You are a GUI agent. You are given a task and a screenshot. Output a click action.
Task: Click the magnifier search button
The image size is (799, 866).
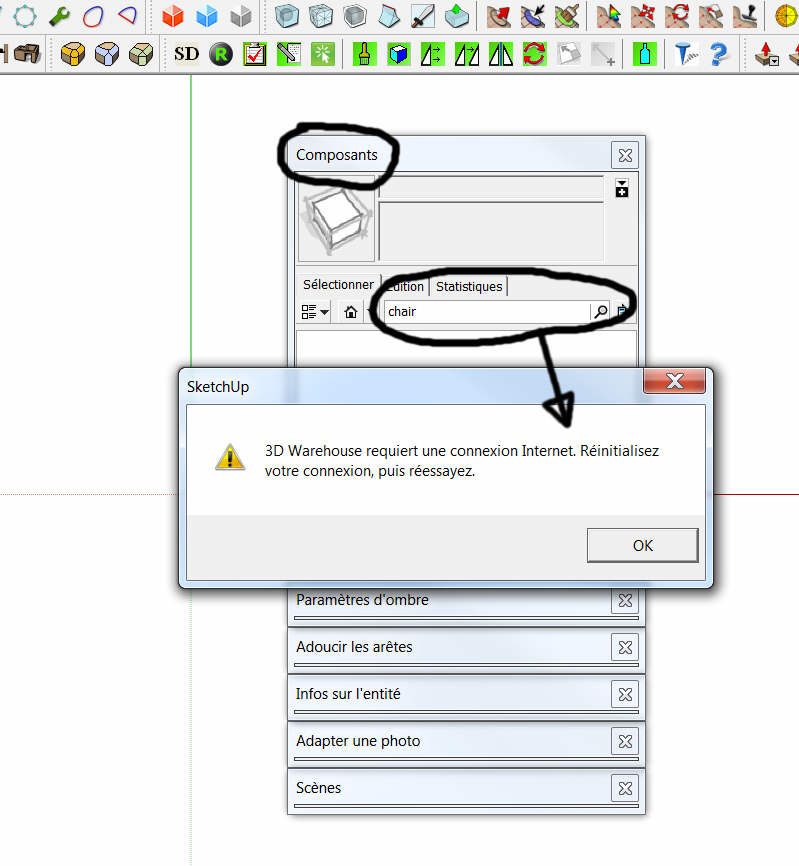[x=600, y=311]
